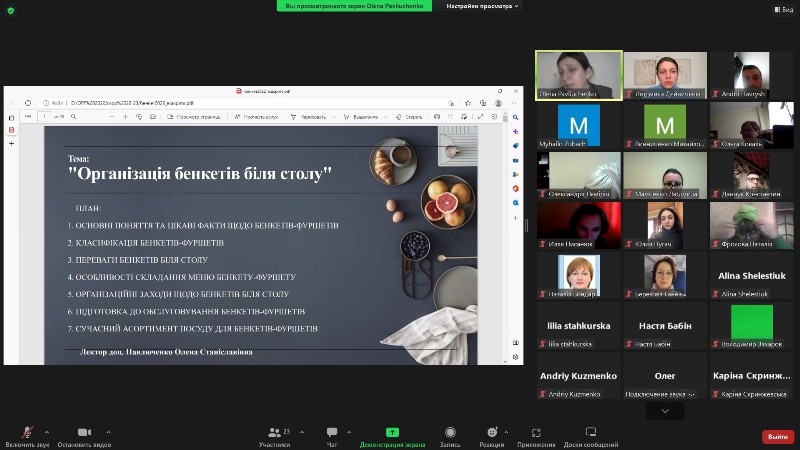Expand chat options arrow
The height and width of the screenshot is (450, 800).
tap(349, 432)
